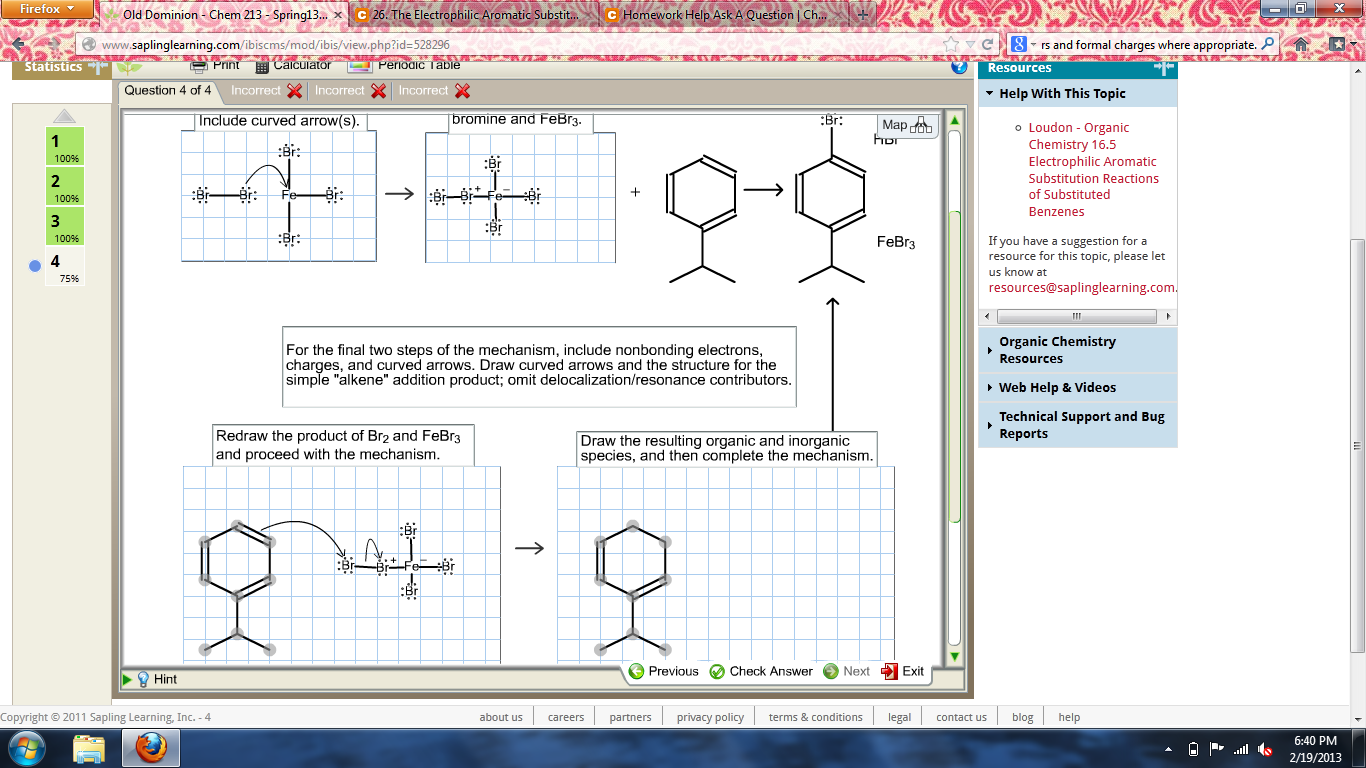
Task: Click horizontal scrollbar in Resources panel
Action: pos(1078,316)
